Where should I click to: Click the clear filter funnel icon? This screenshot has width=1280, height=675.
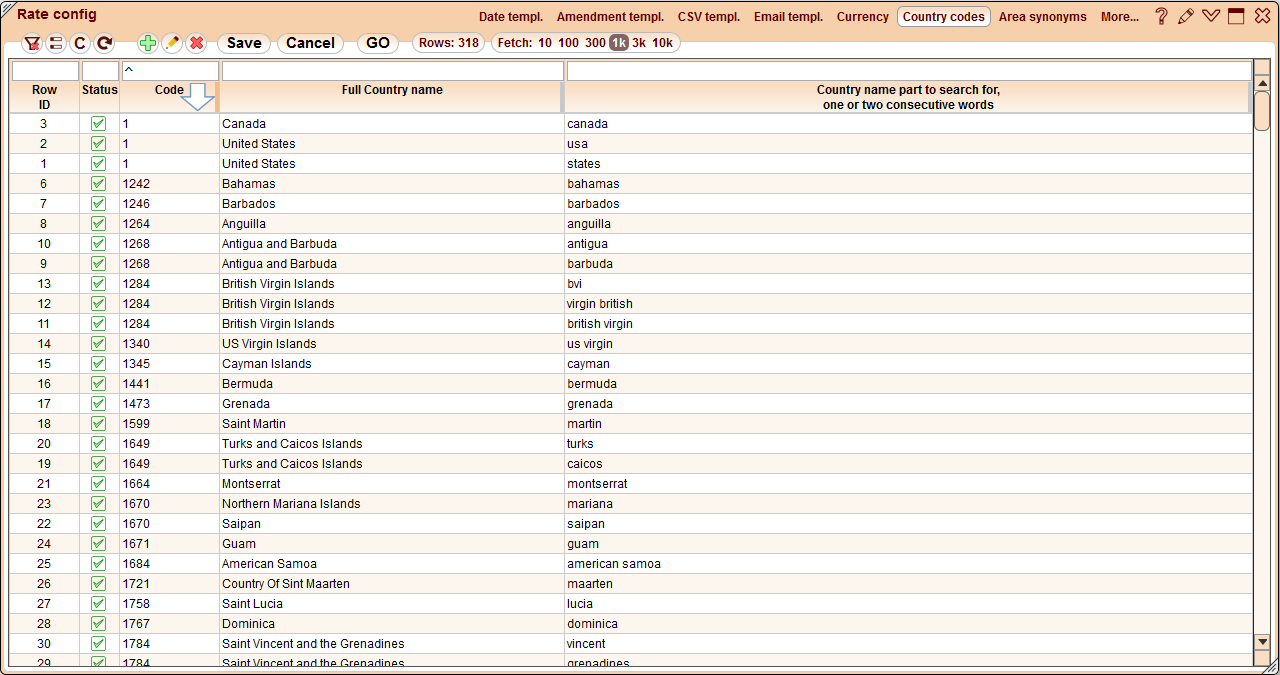pos(32,43)
